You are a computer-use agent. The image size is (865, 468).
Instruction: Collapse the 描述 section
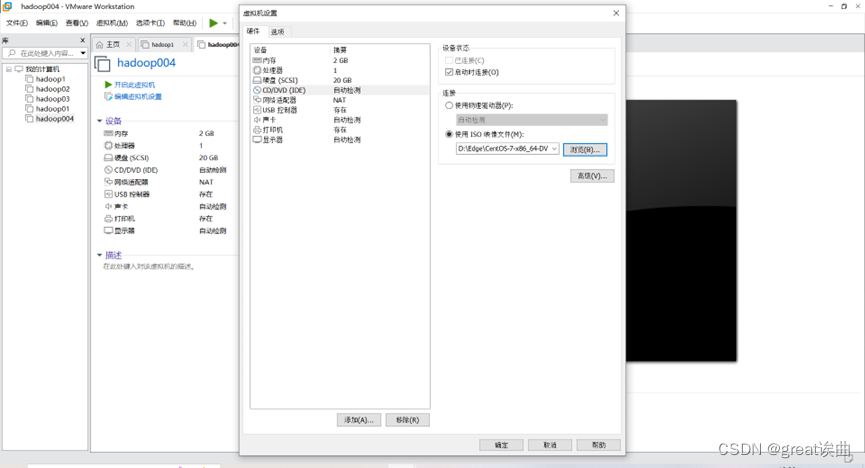point(99,255)
